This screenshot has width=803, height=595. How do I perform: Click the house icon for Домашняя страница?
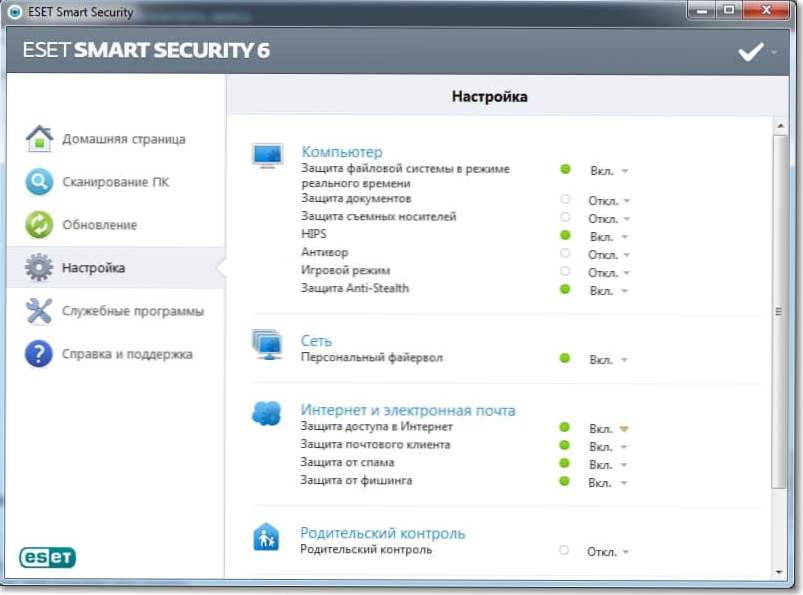click(x=39, y=139)
